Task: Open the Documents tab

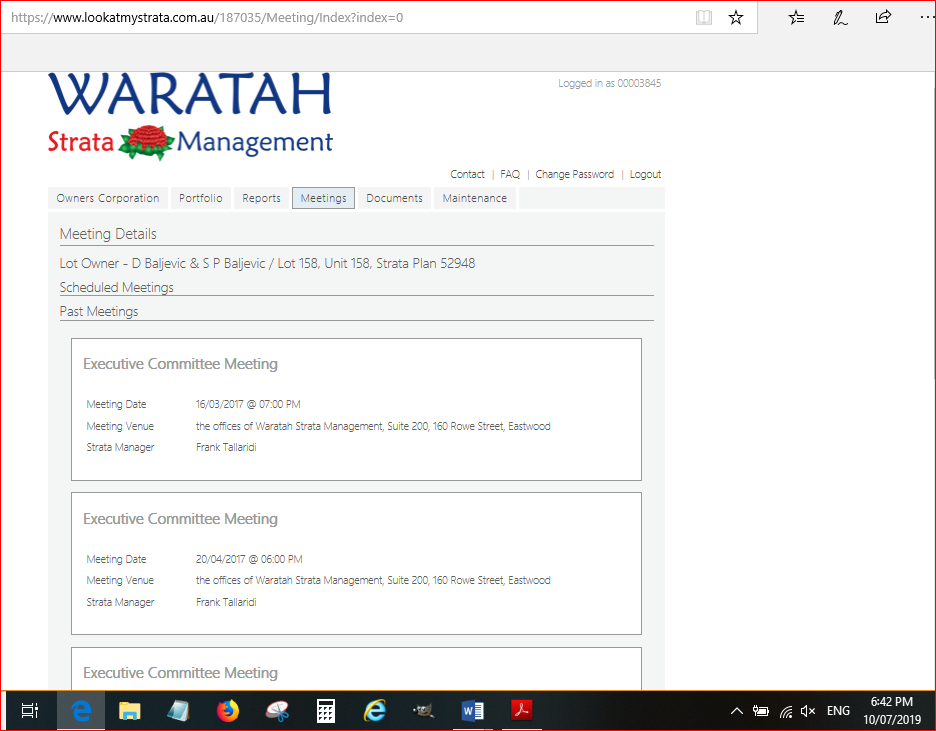Action: tap(395, 198)
